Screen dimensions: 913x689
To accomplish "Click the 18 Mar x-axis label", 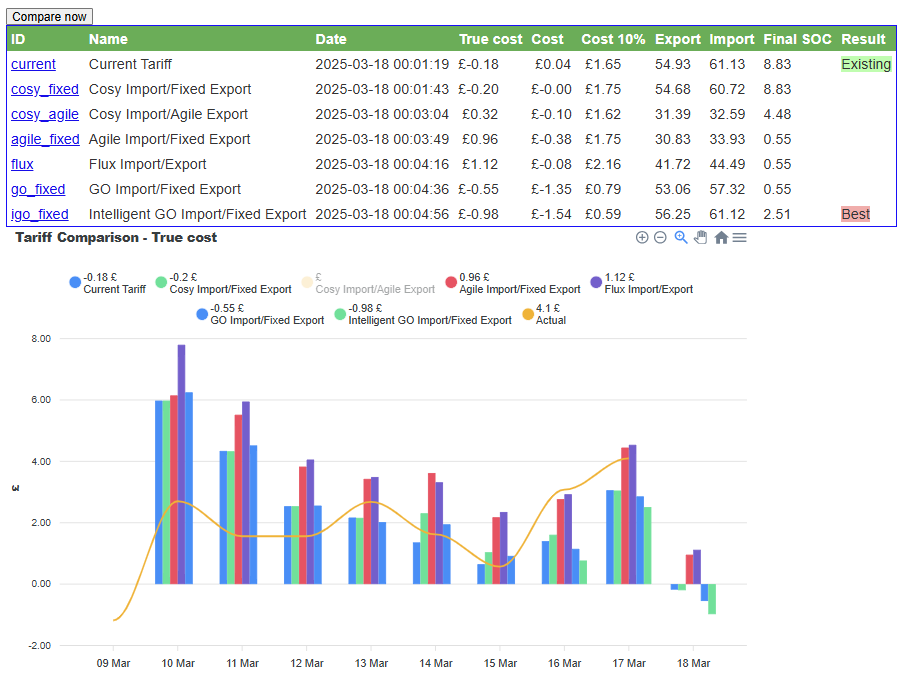I will pyautogui.click(x=693, y=663).
